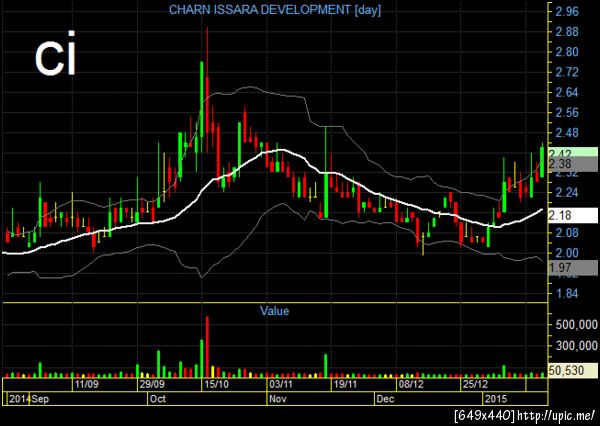Click the Value panel title

pyautogui.click(x=274, y=311)
